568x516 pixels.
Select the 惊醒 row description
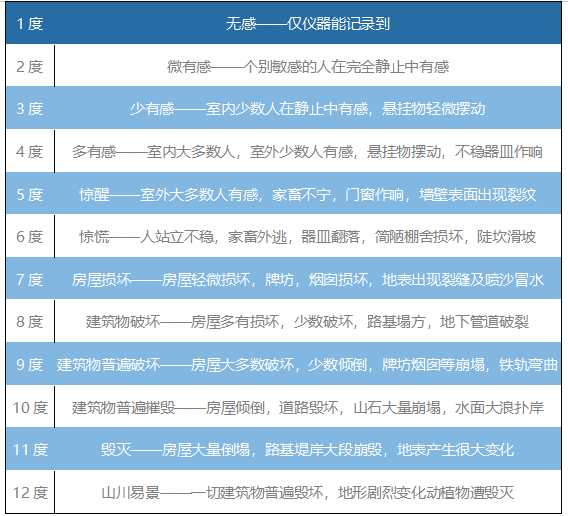(308, 195)
